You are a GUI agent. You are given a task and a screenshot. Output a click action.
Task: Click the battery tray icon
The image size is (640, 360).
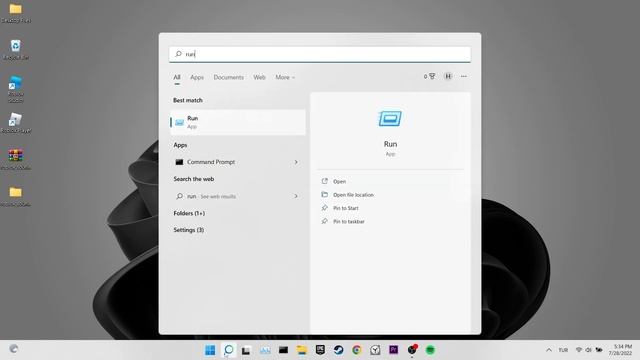point(599,350)
